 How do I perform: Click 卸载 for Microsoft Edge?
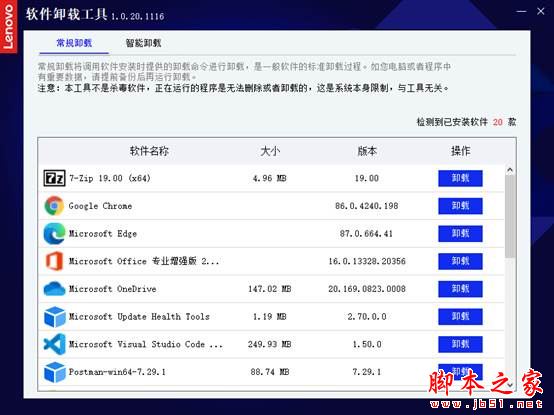[x=460, y=233]
